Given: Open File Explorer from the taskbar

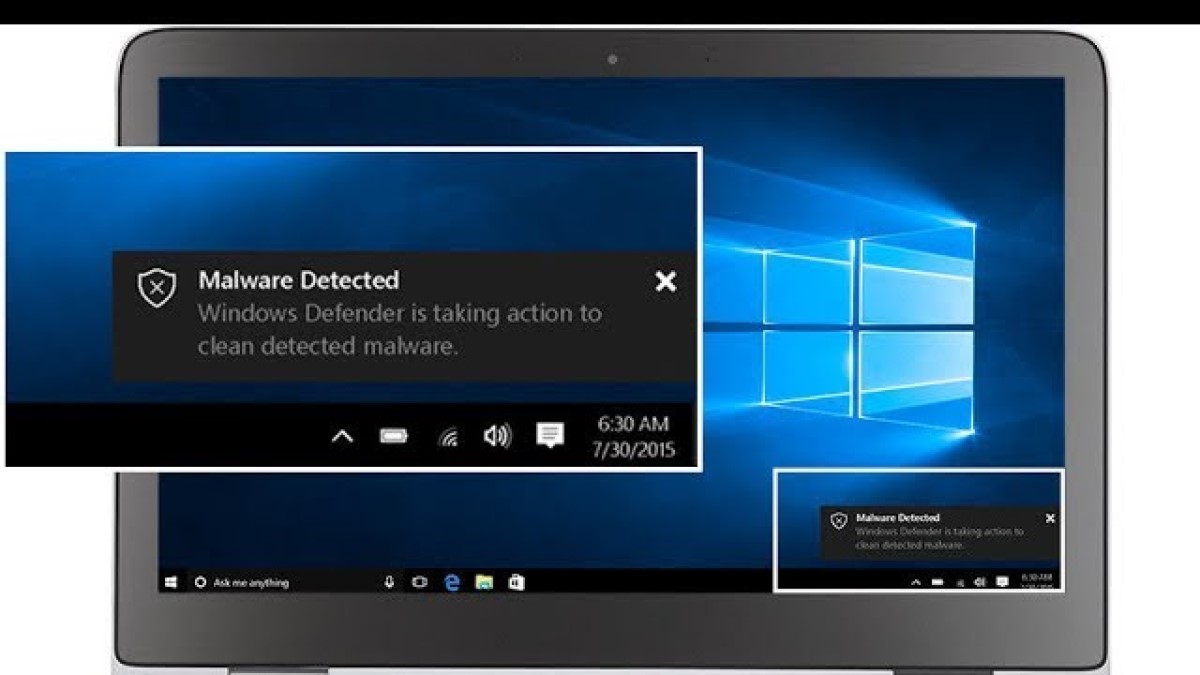Looking at the screenshot, I should pos(484,582).
